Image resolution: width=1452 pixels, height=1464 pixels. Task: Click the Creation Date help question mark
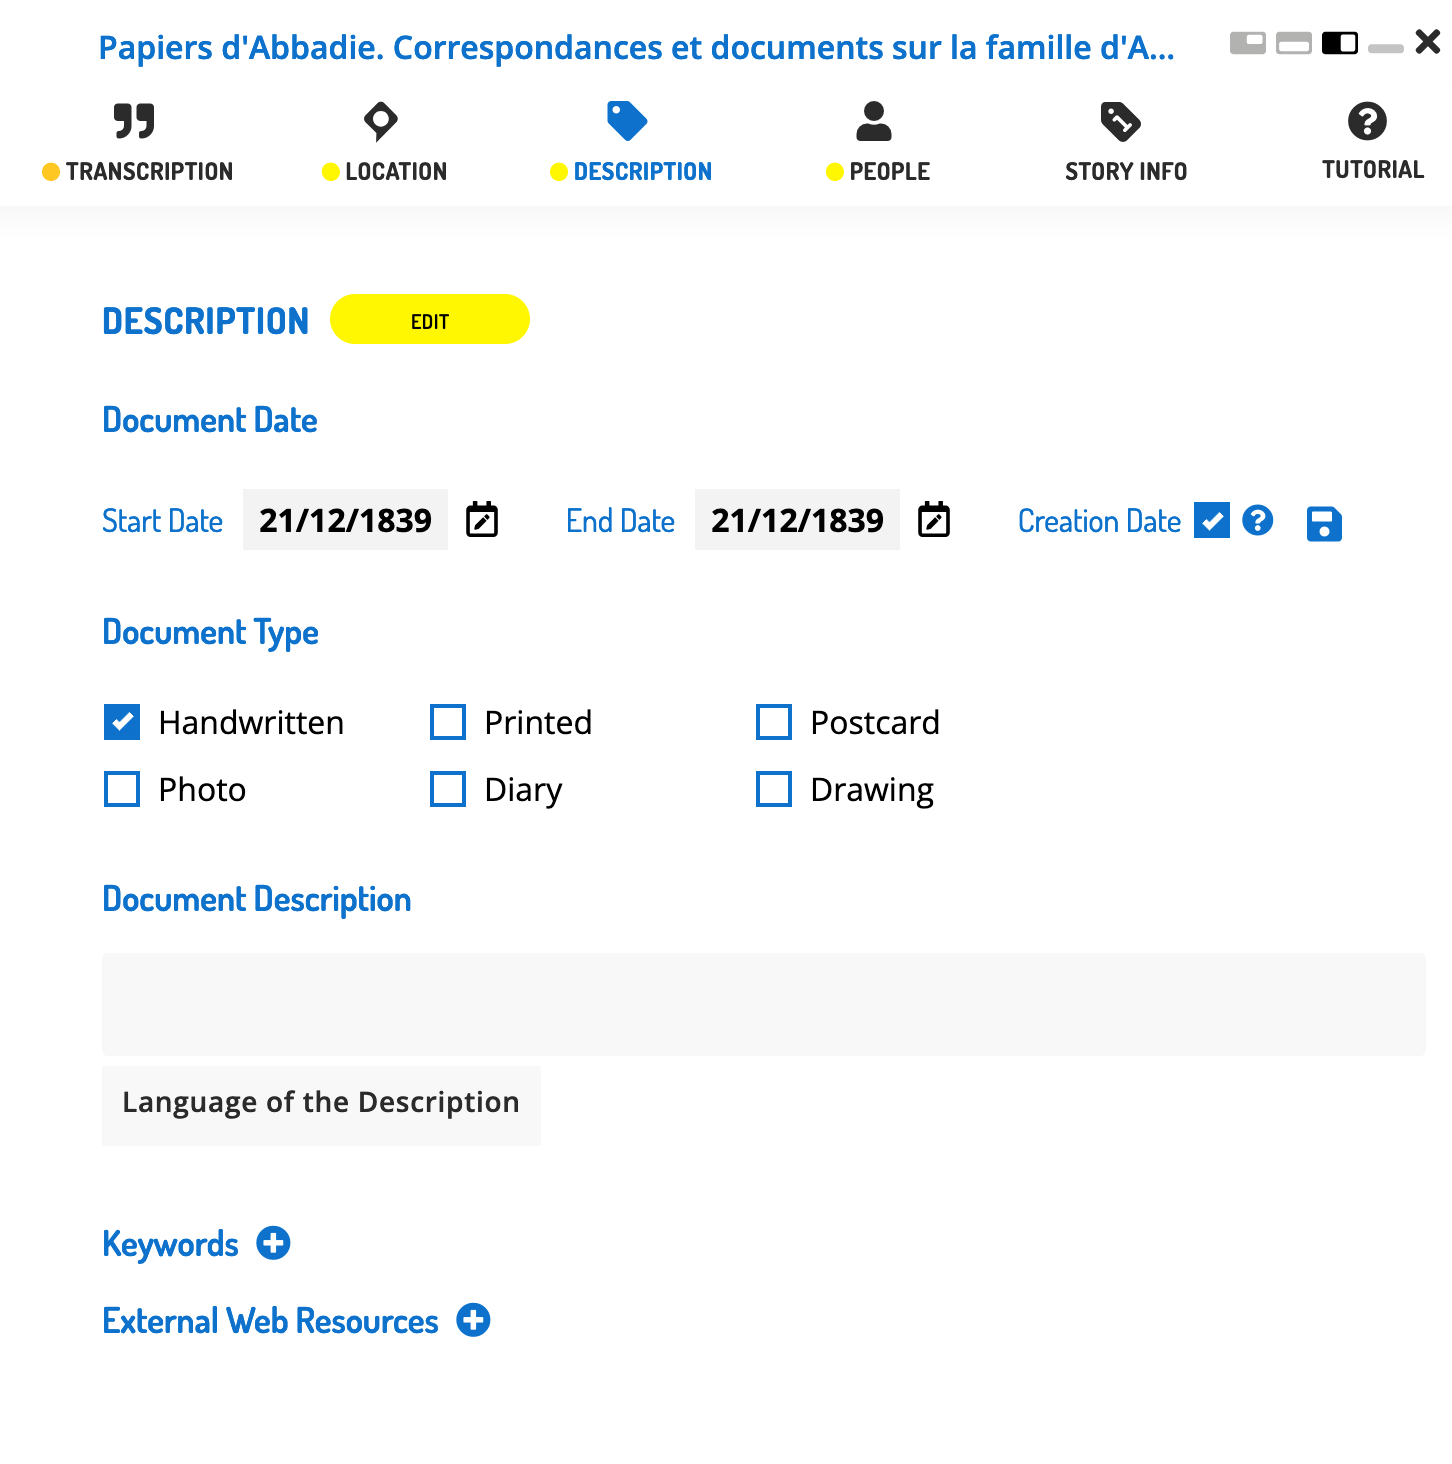(x=1258, y=520)
